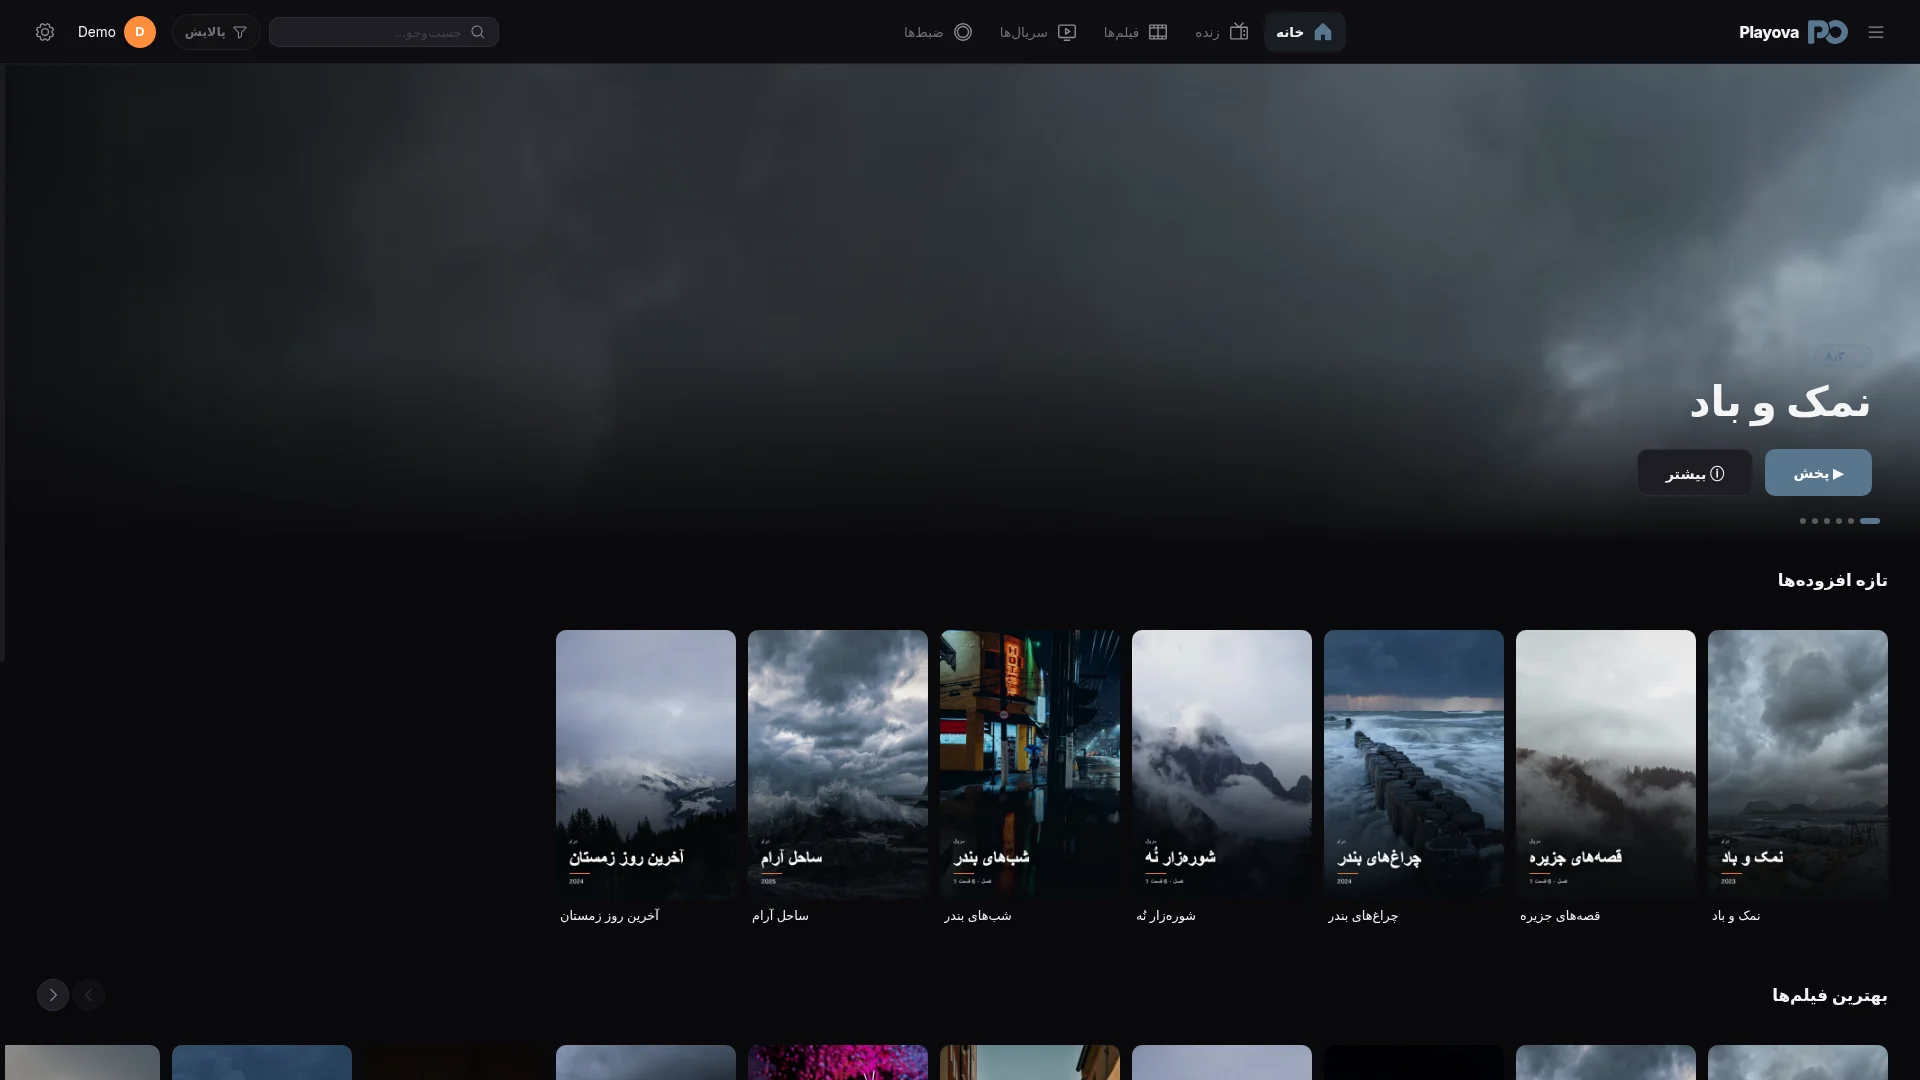Go to the زنده live TV tab
This screenshot has height=1080, width=1920.
tap(1222, 32)
